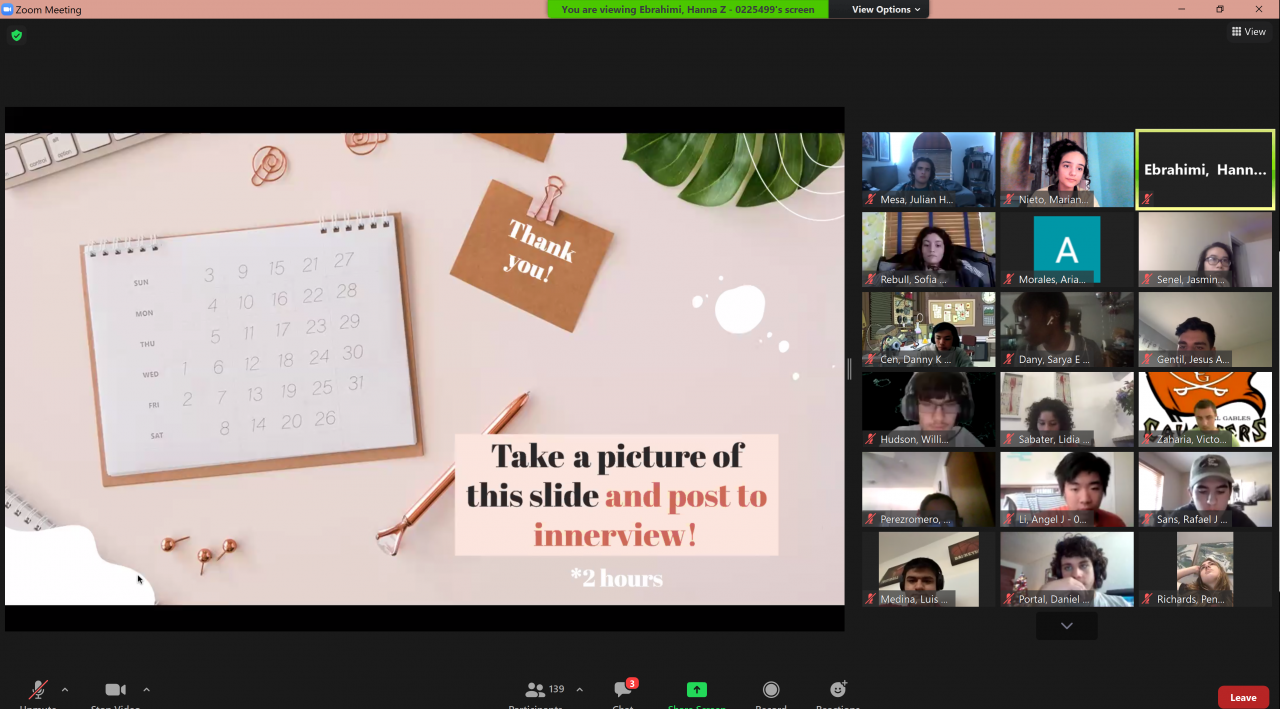Viewport: 1280px width, 709px height.
Task: Click the green encryption shield icon
Action: (x=17, y=35)
